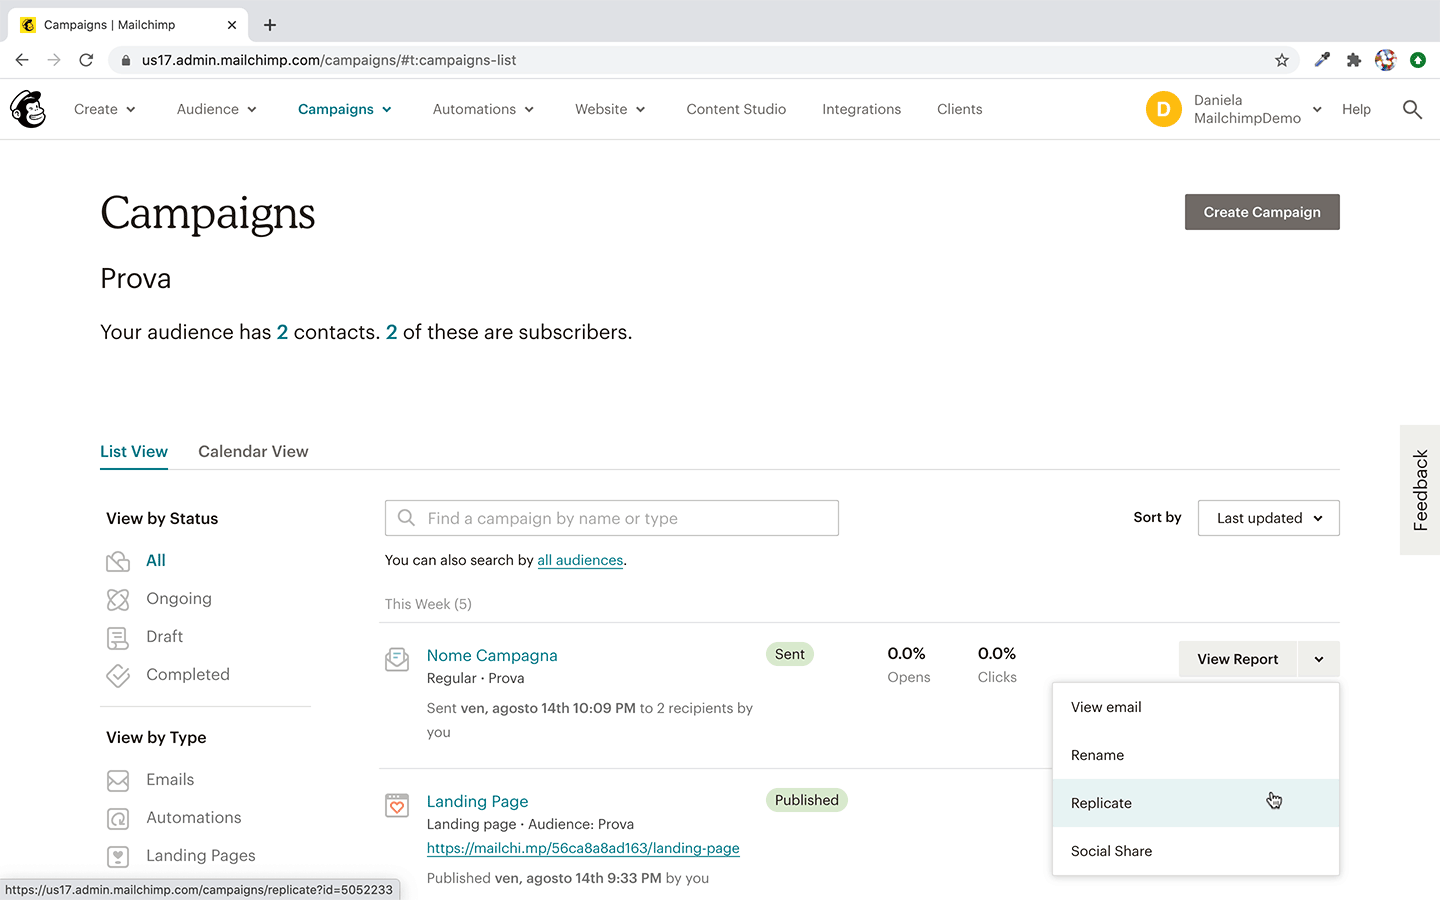Click the Landing Pages type icon
The image size is (1440, 900).
click(118, 856)
